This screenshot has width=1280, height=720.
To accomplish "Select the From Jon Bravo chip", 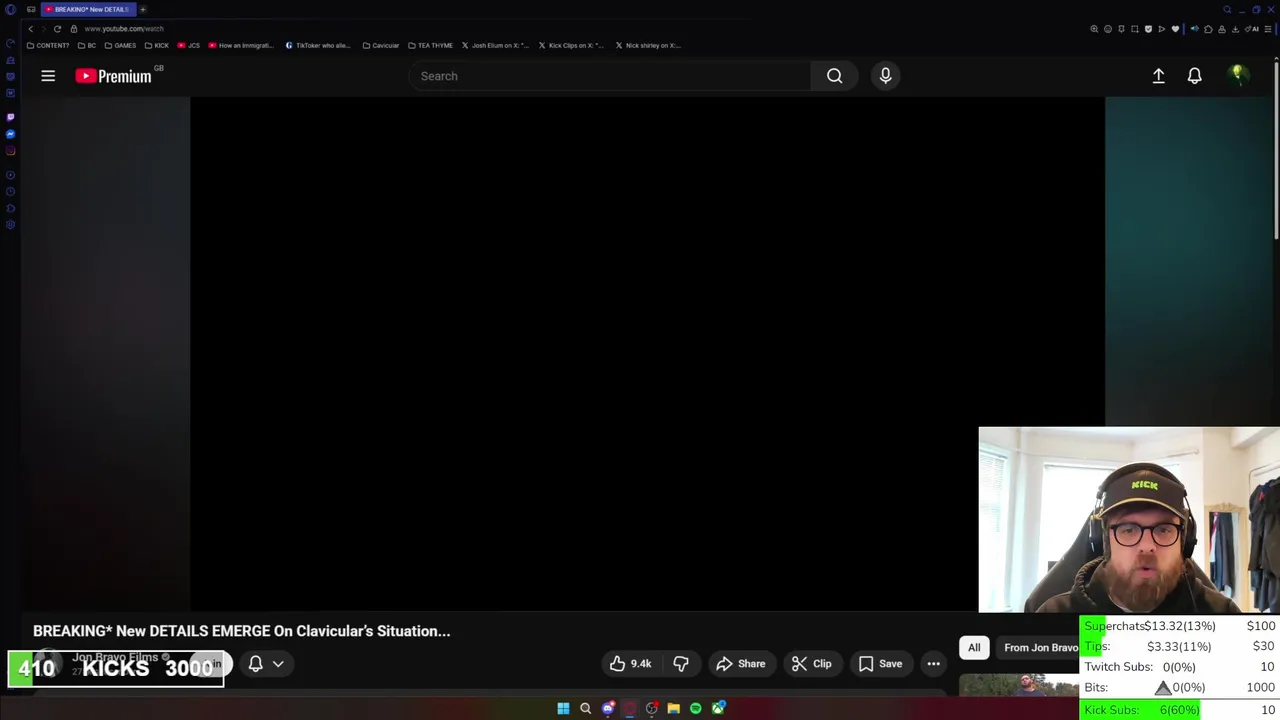I will [x=1040, y=648].
